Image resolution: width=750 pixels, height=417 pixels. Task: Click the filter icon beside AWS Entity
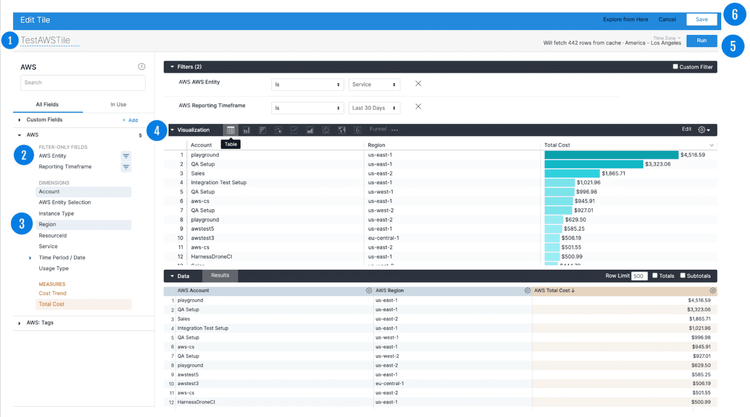[x=126, y=156]
